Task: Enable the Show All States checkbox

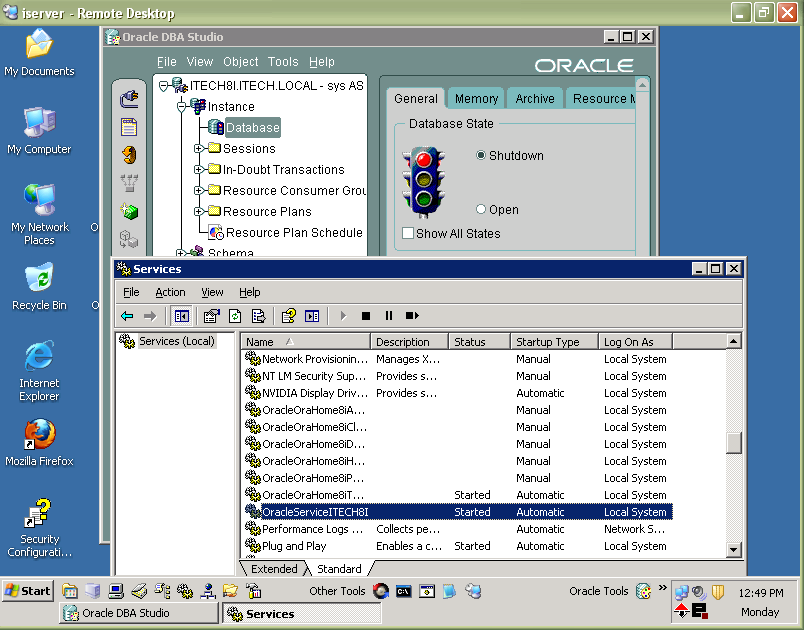Action: click(x=408, y=234)
